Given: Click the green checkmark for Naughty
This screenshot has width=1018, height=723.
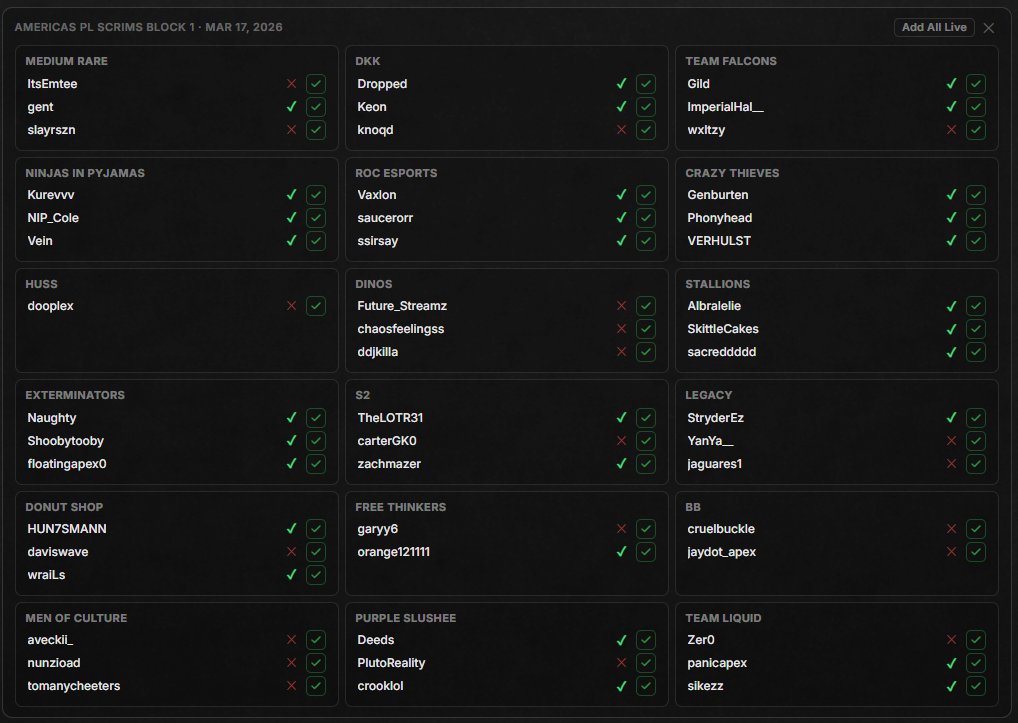Looking at the screenshot, I should [x=292, y=418].
